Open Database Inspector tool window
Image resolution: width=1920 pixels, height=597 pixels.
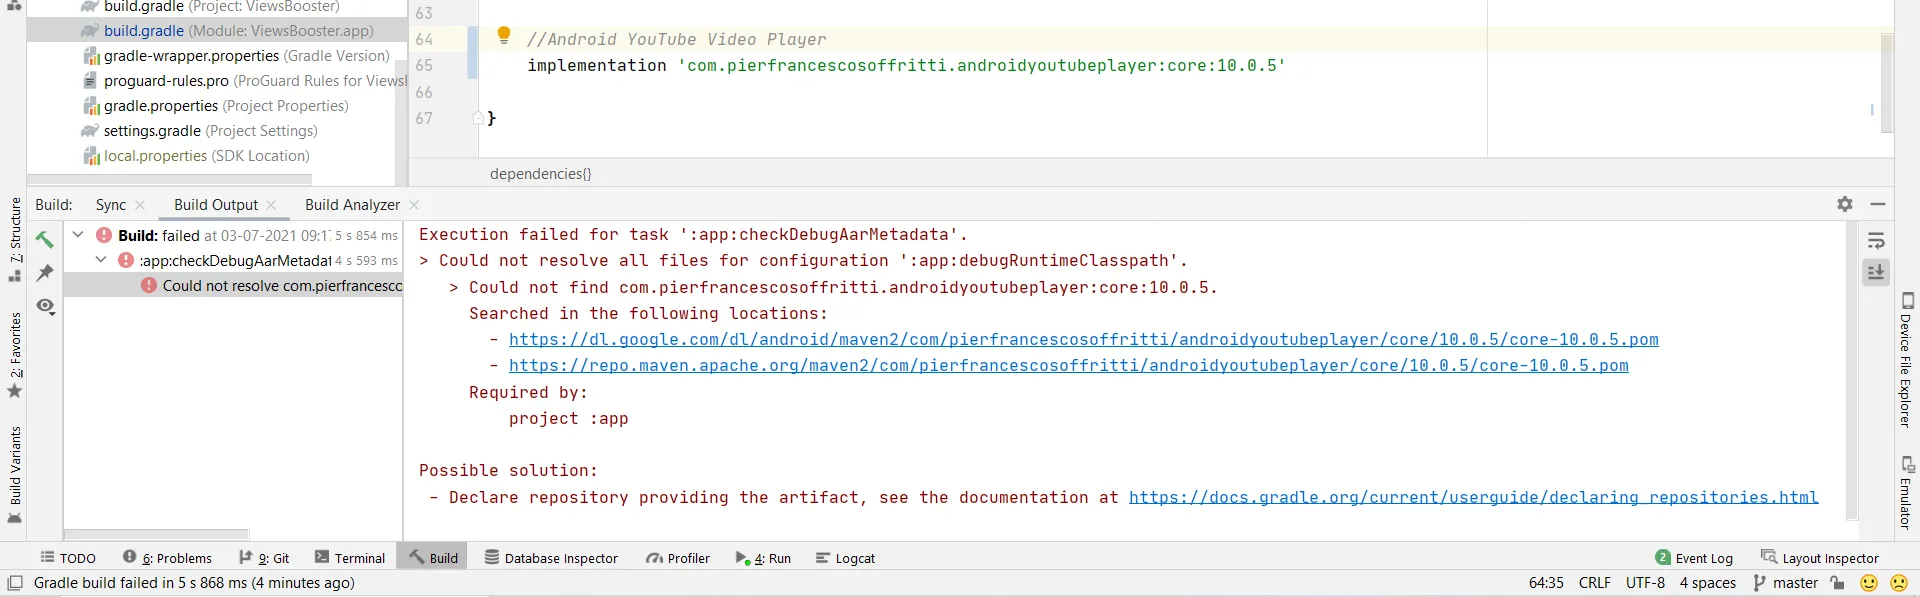click(x=551, y=558)
